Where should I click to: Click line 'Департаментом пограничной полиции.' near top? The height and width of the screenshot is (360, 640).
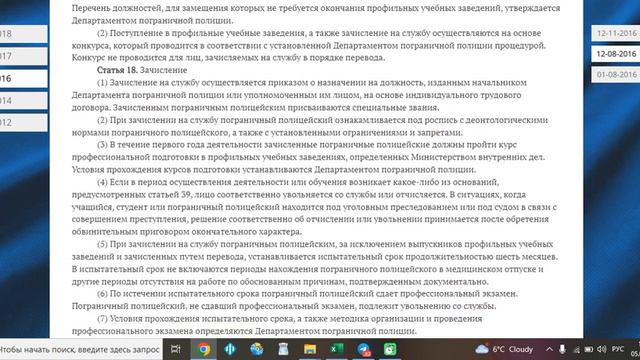(x=153, y=21)
